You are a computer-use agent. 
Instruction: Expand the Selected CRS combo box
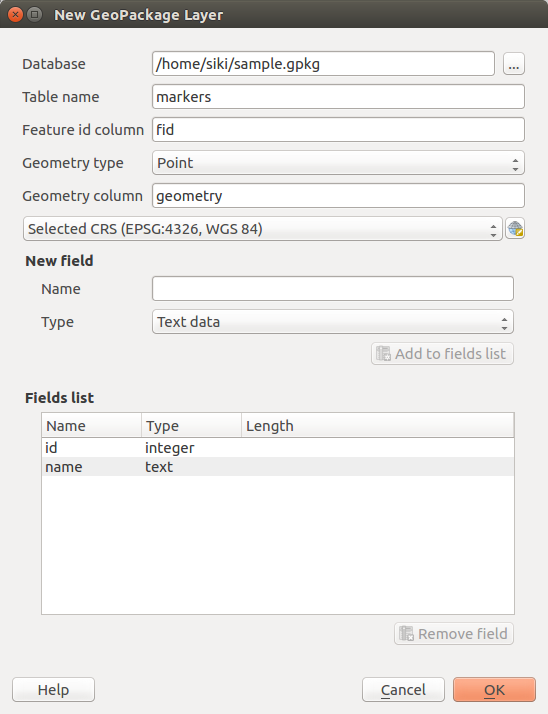[x=262, y=229]
